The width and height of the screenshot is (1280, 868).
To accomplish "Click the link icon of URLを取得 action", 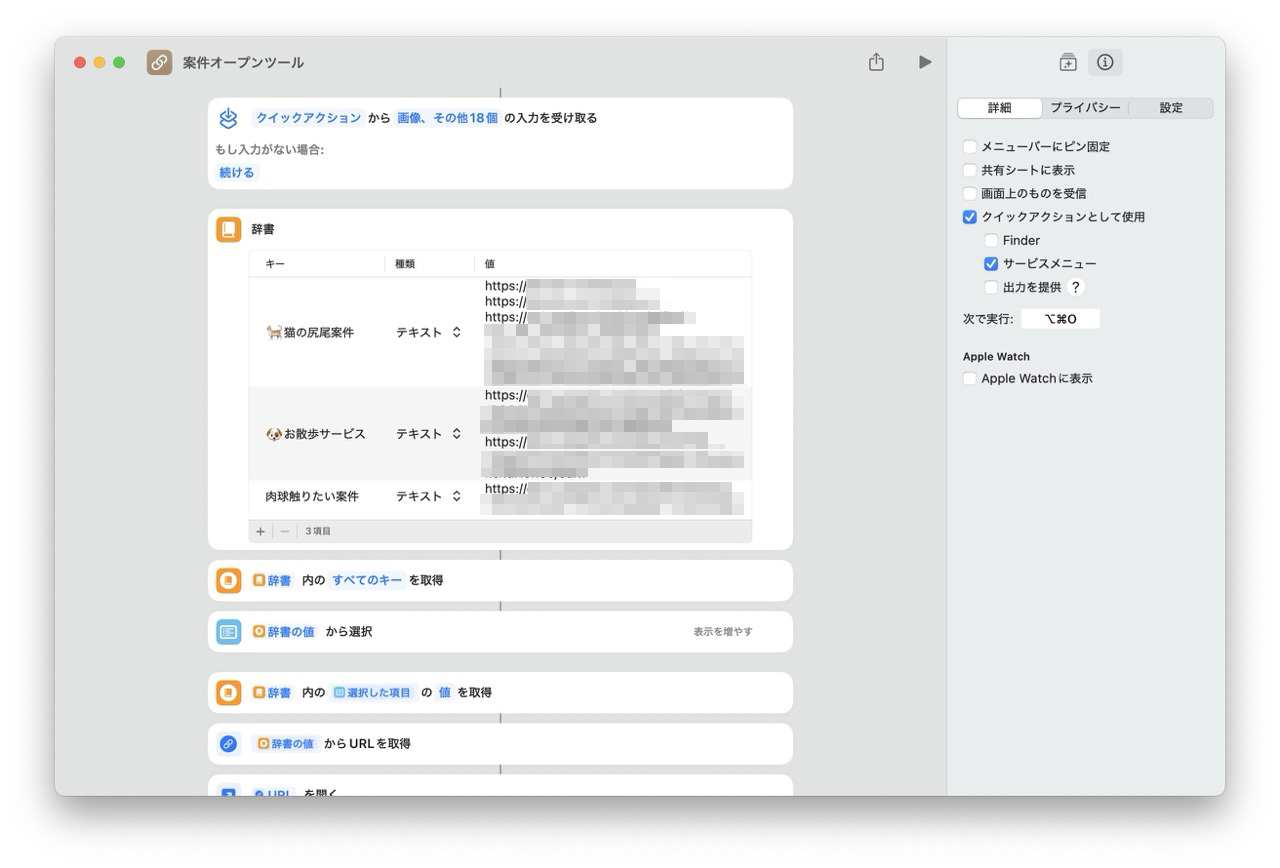I will 228,744.
